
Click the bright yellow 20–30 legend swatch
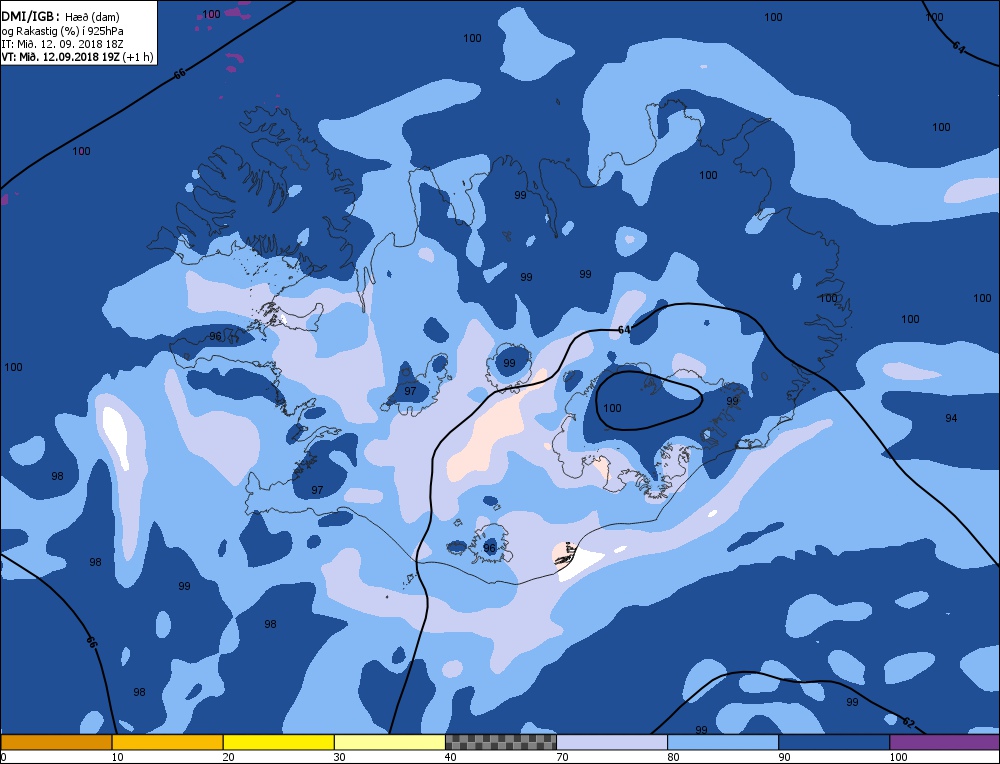click(x=279, y=742)
